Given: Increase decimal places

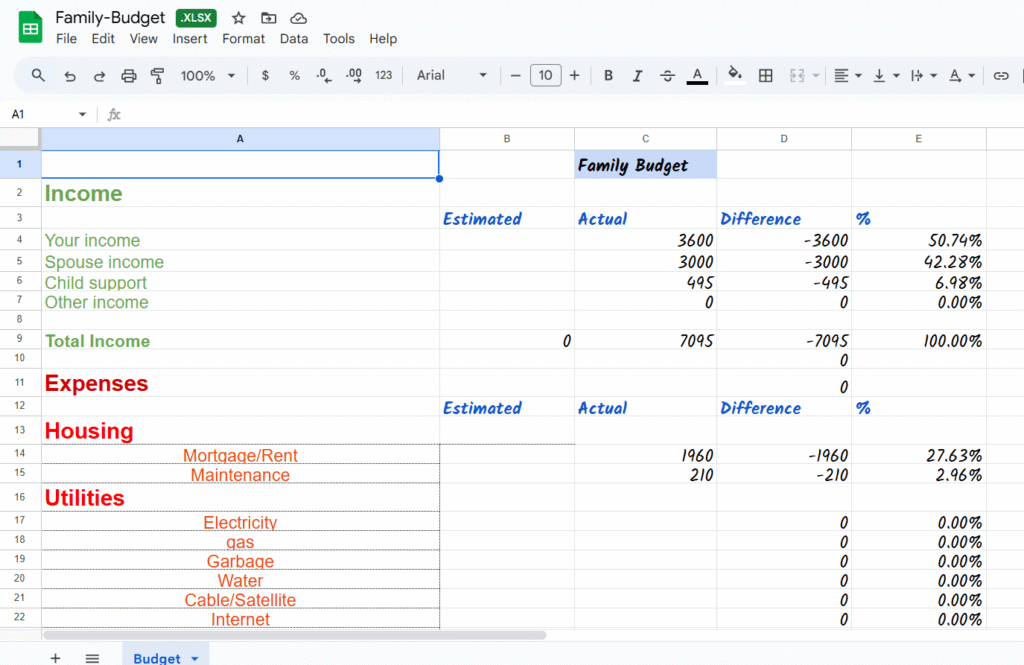Looking at the screenshot, I should [354, 76].
